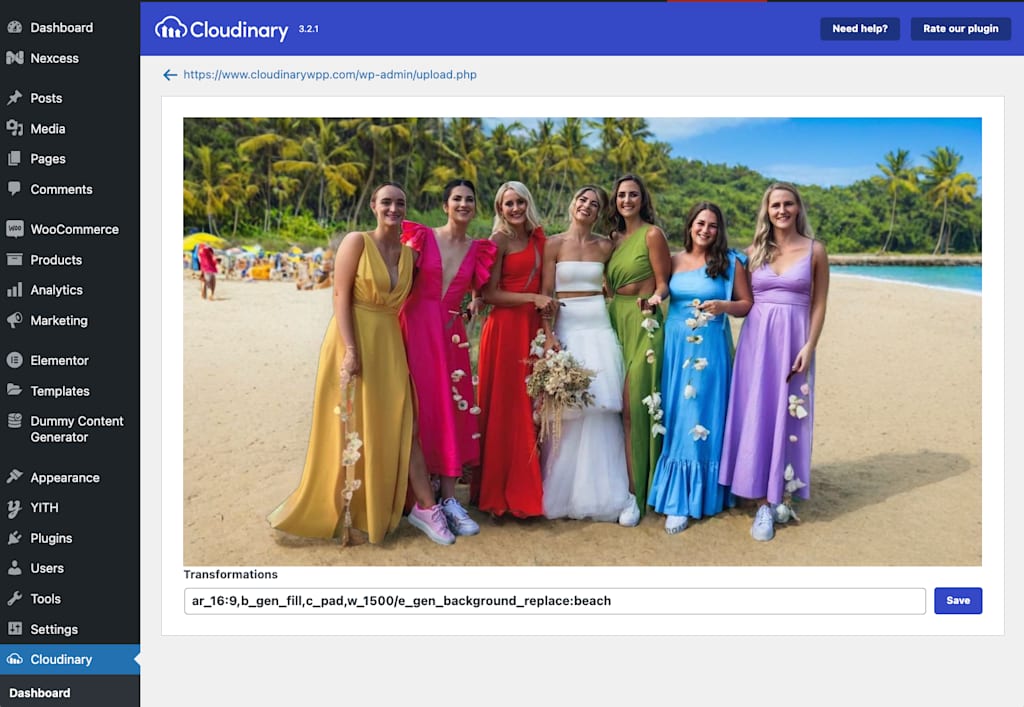Click the Need help? button
Screen dimensions: 1024x707
click(x=859, y=29)
